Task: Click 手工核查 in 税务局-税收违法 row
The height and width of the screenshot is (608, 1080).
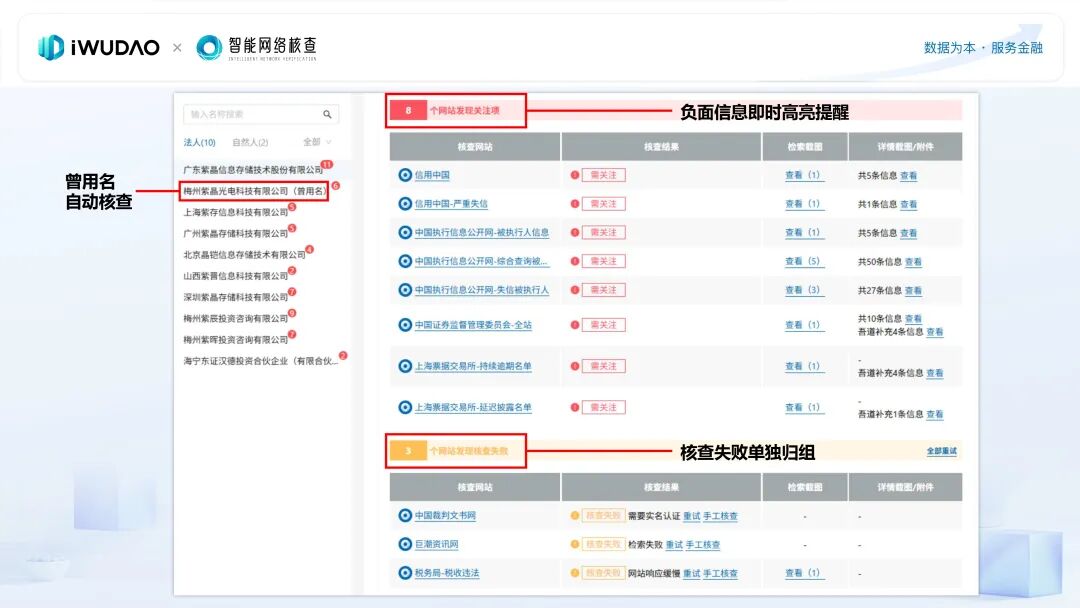Action: [x=720, y=574]
